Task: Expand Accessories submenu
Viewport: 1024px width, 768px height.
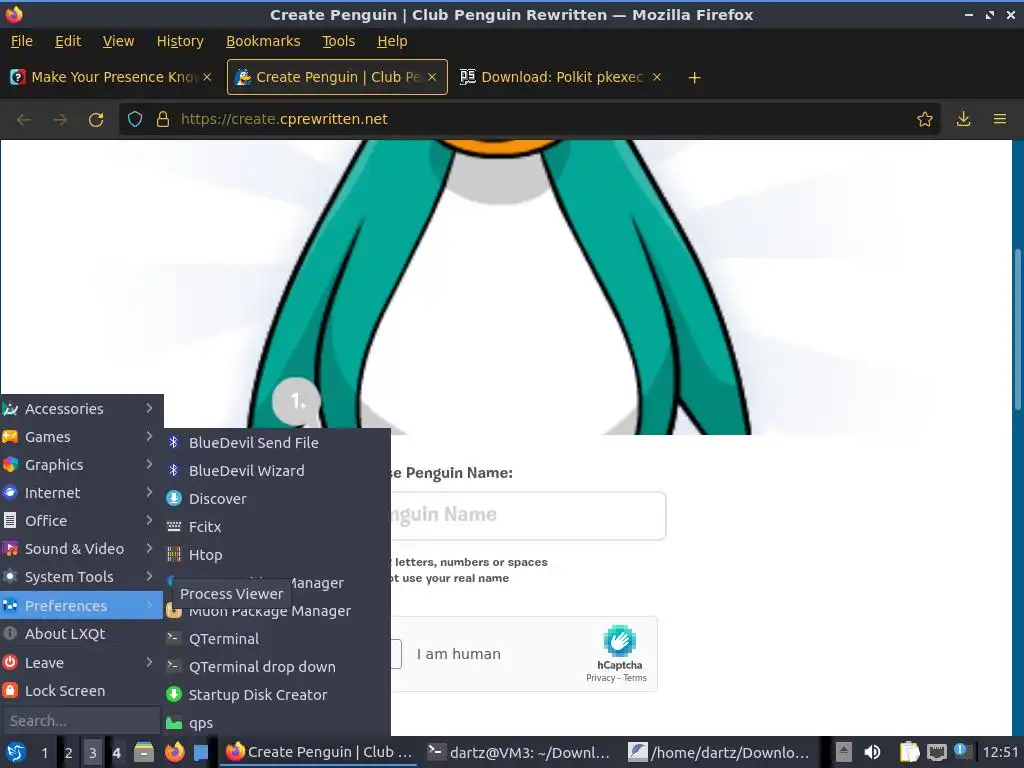Action: [x=81, y=409]
